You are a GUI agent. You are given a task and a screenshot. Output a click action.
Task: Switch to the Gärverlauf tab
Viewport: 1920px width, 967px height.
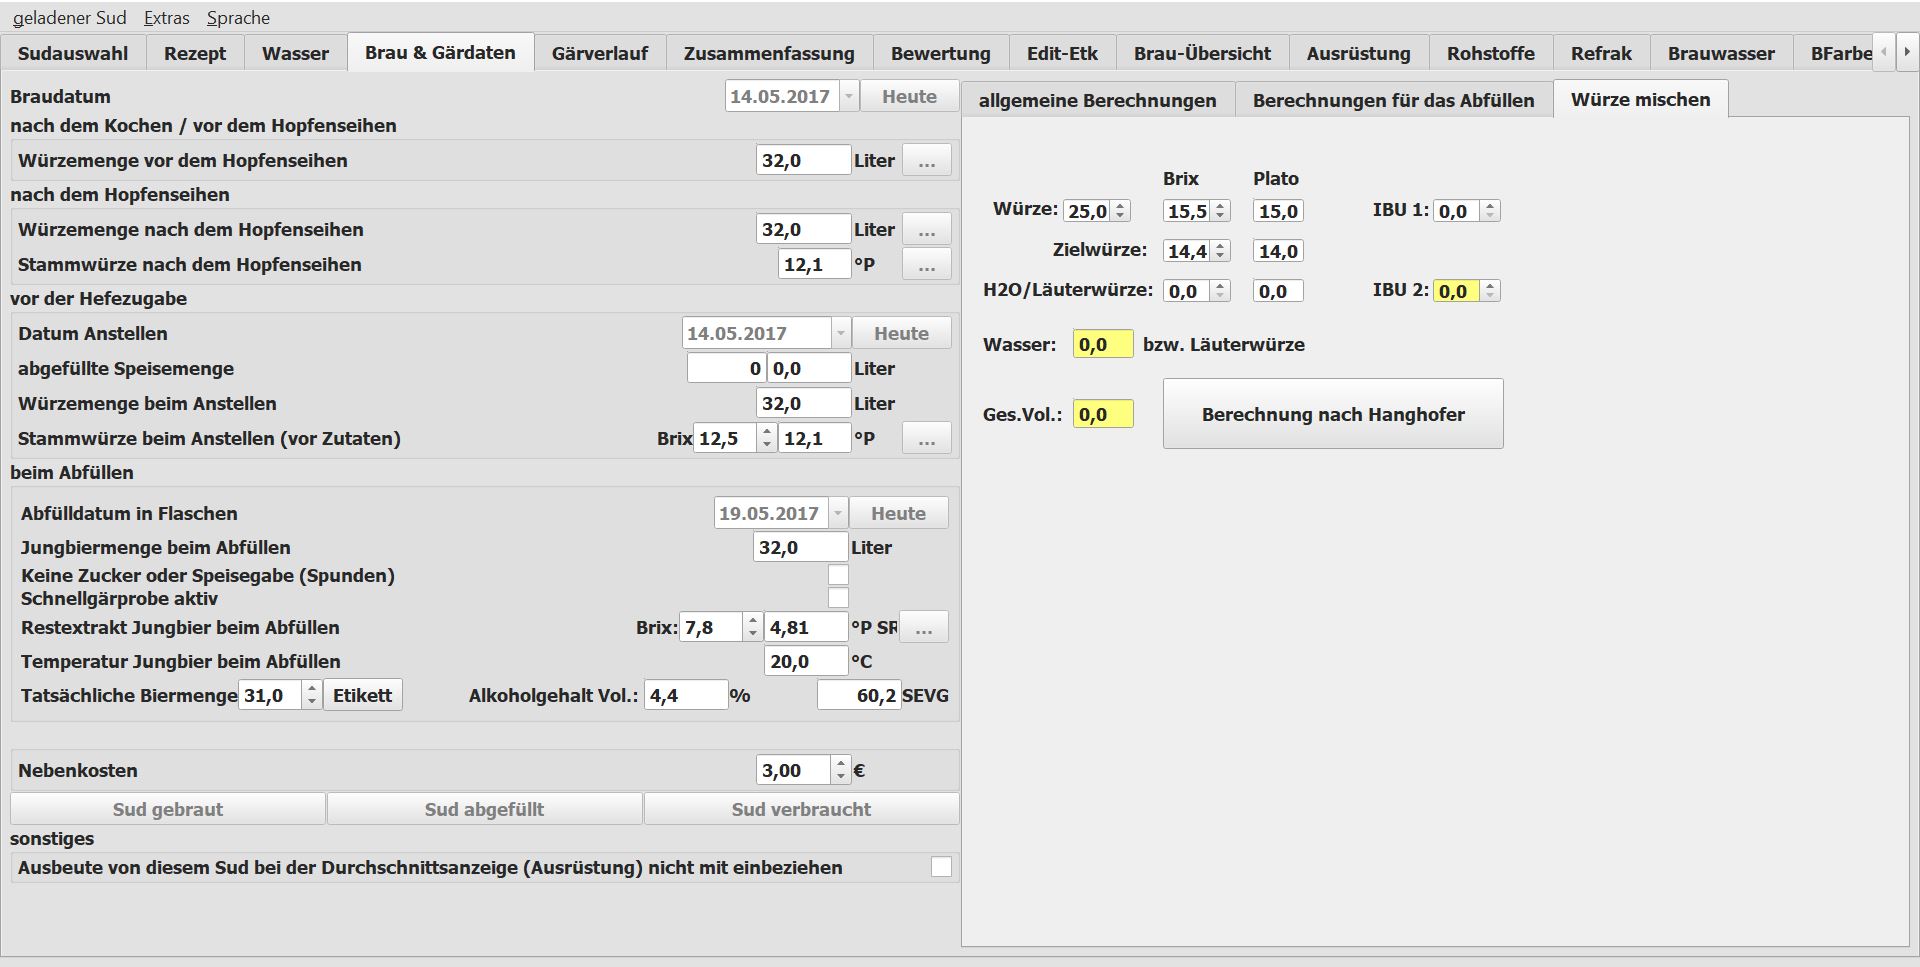click(x=599, y=53)
